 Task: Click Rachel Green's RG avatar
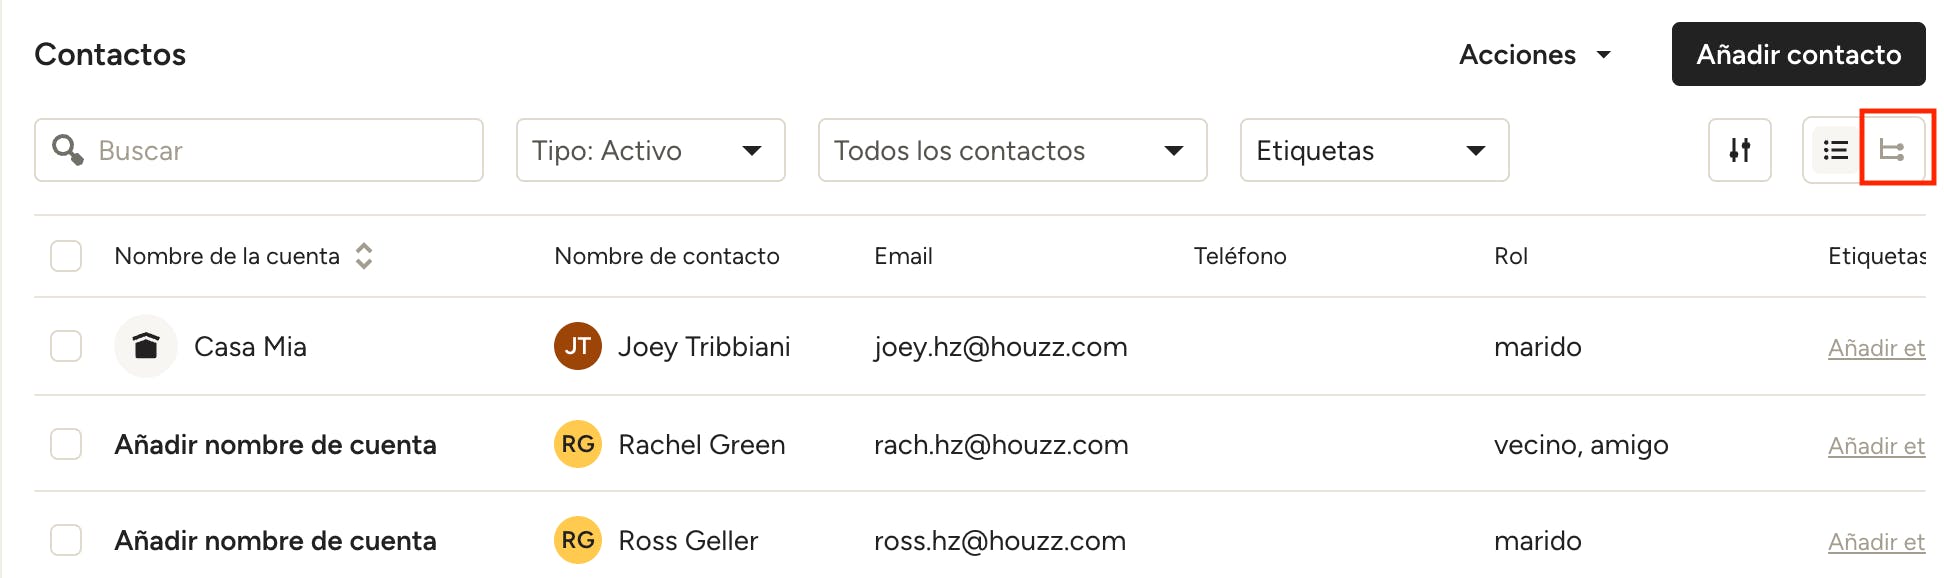(x=578, y=444)
